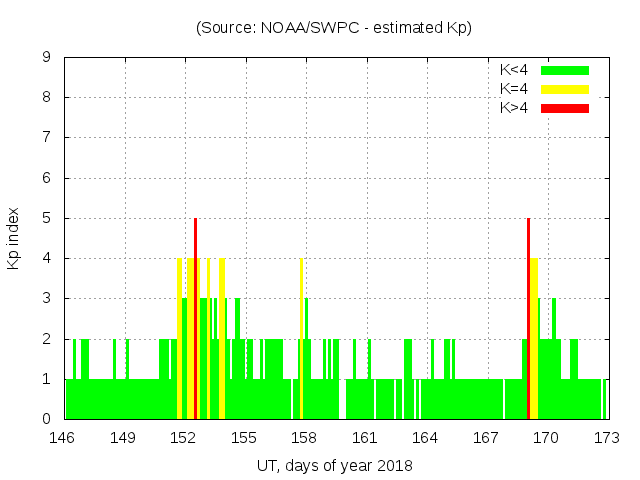The height and width of the screenshot is (480, 640).
Task: Click the red K>4 legend swatch
Action: [565, 107]
